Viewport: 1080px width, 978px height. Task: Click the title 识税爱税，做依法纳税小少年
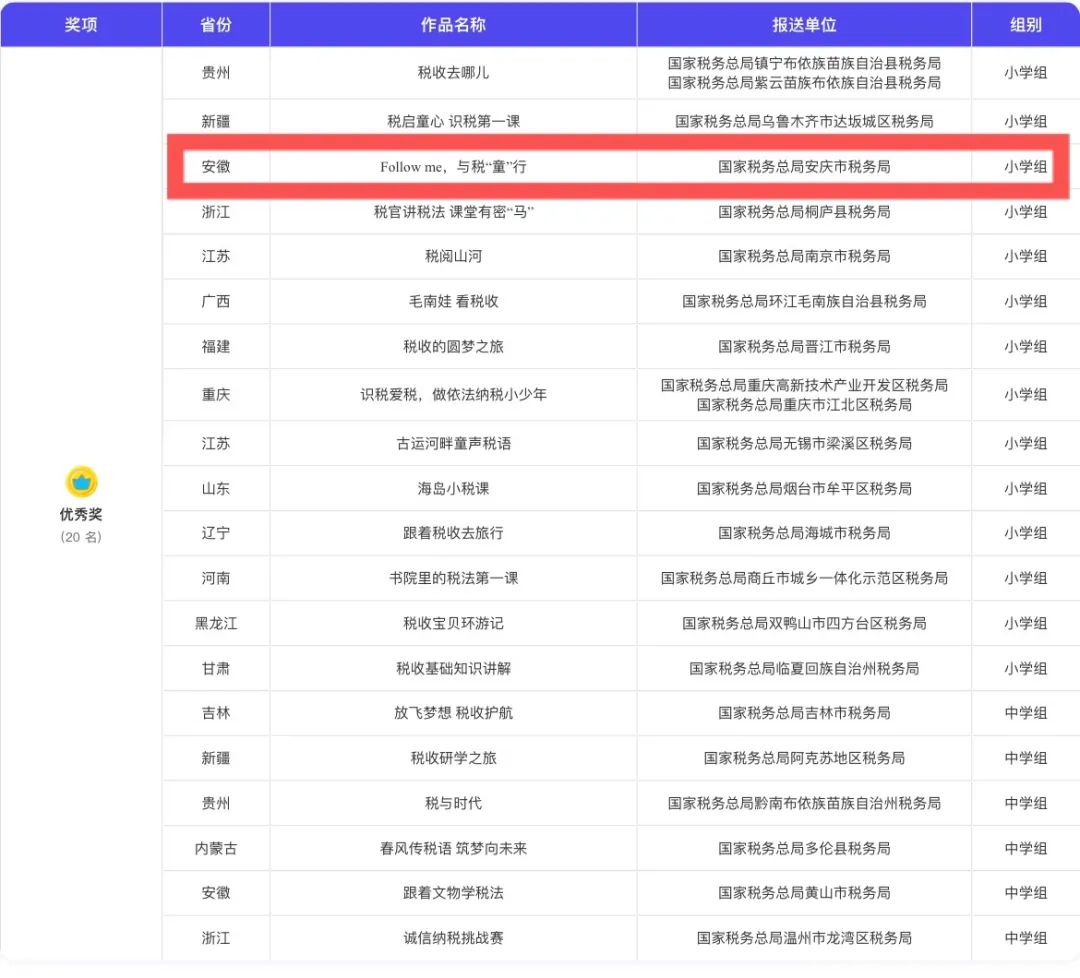coord(453,395)
